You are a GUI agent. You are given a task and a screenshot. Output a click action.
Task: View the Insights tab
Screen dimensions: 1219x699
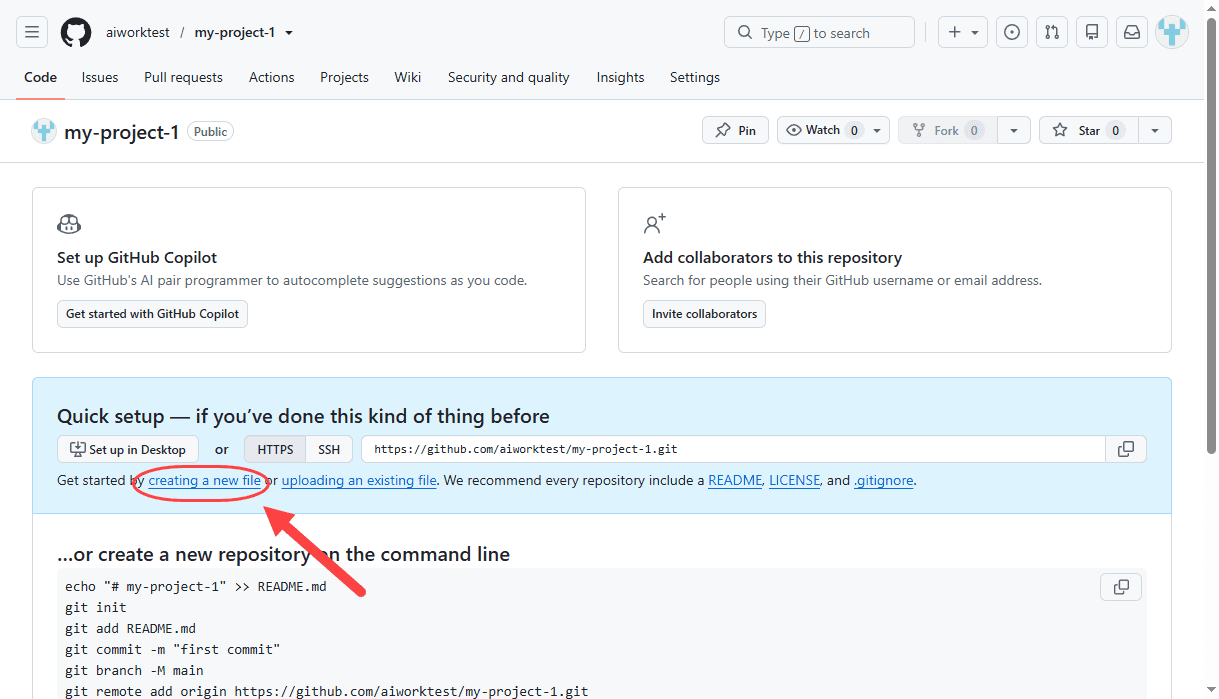(620, 77)
